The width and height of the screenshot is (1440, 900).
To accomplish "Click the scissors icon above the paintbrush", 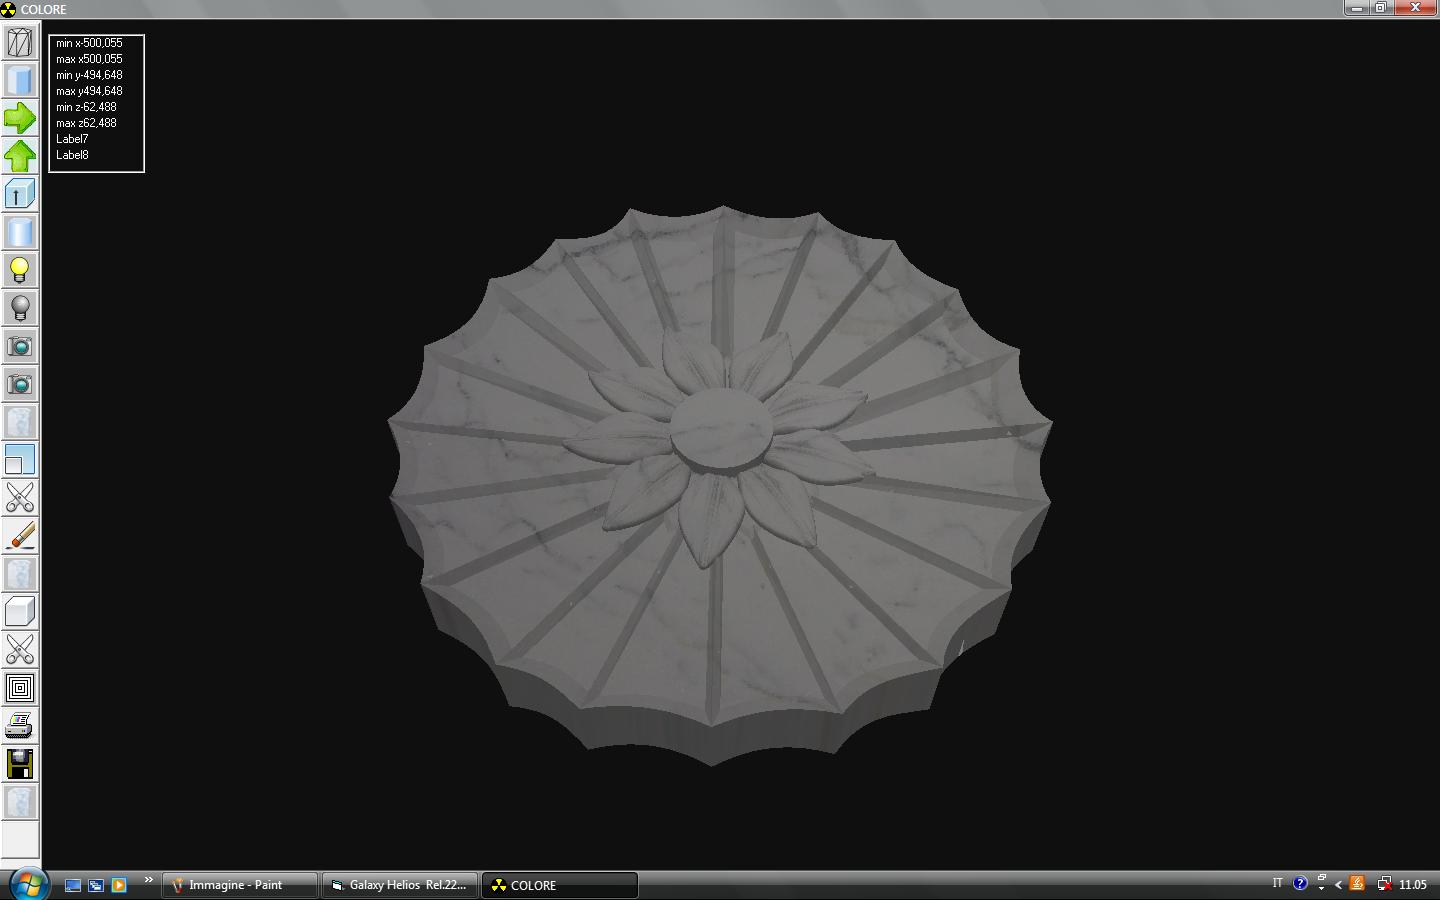I will (x=20, y=498).
